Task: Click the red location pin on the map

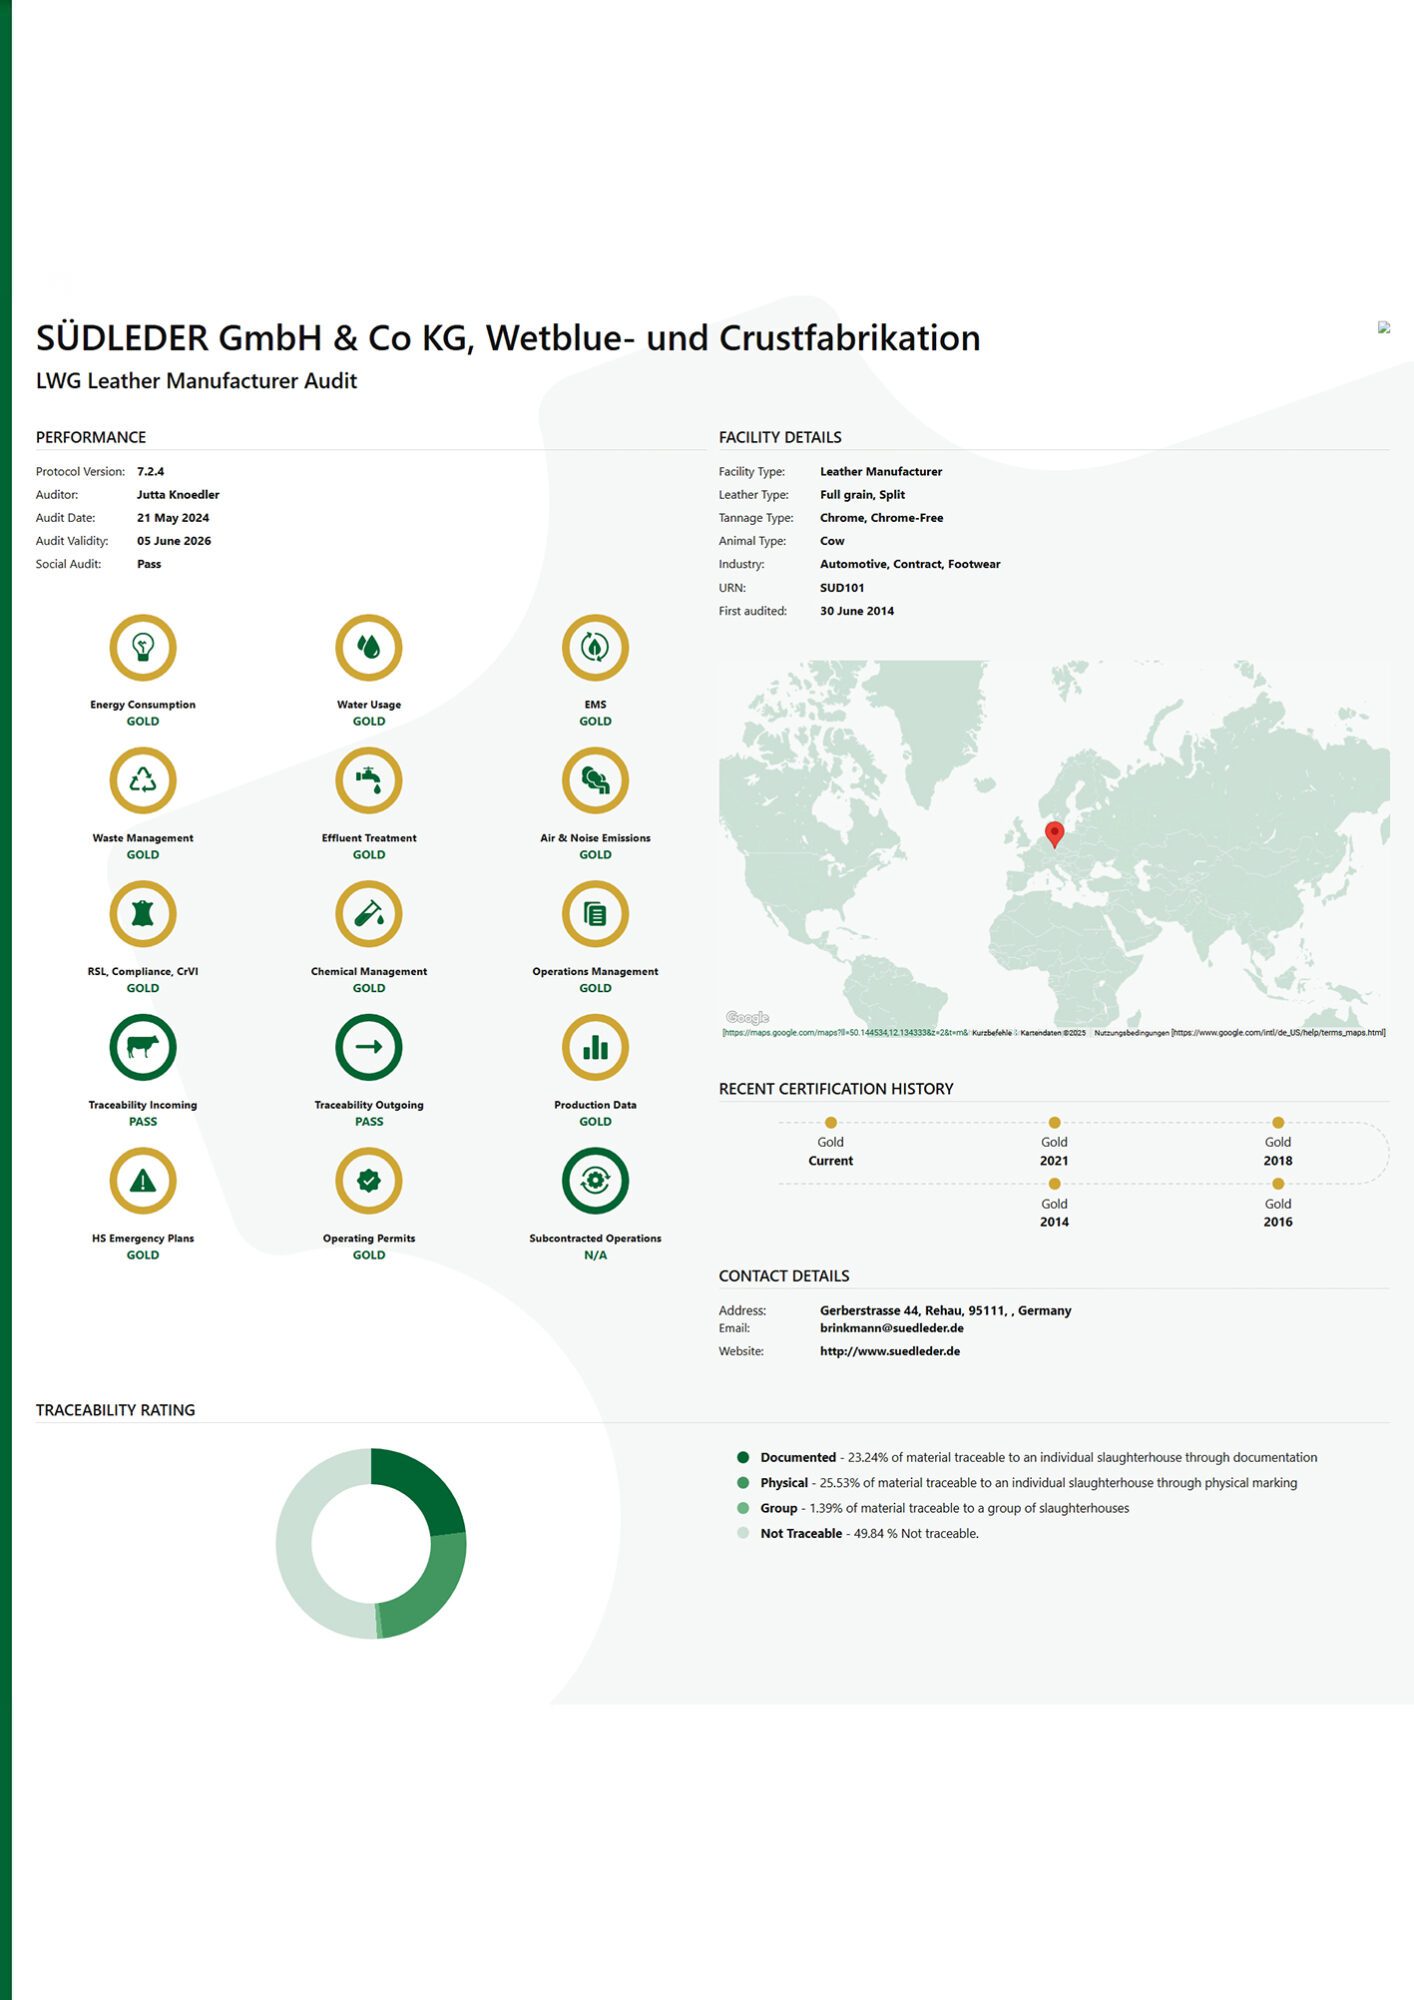Action: [1054, 833]
